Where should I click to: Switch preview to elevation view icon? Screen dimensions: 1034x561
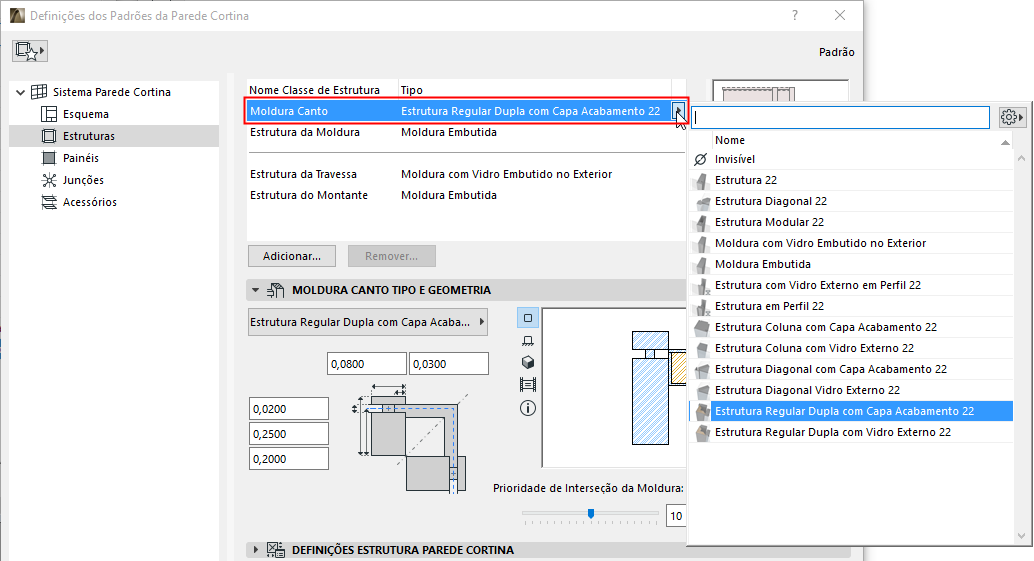tap(528, 340)
